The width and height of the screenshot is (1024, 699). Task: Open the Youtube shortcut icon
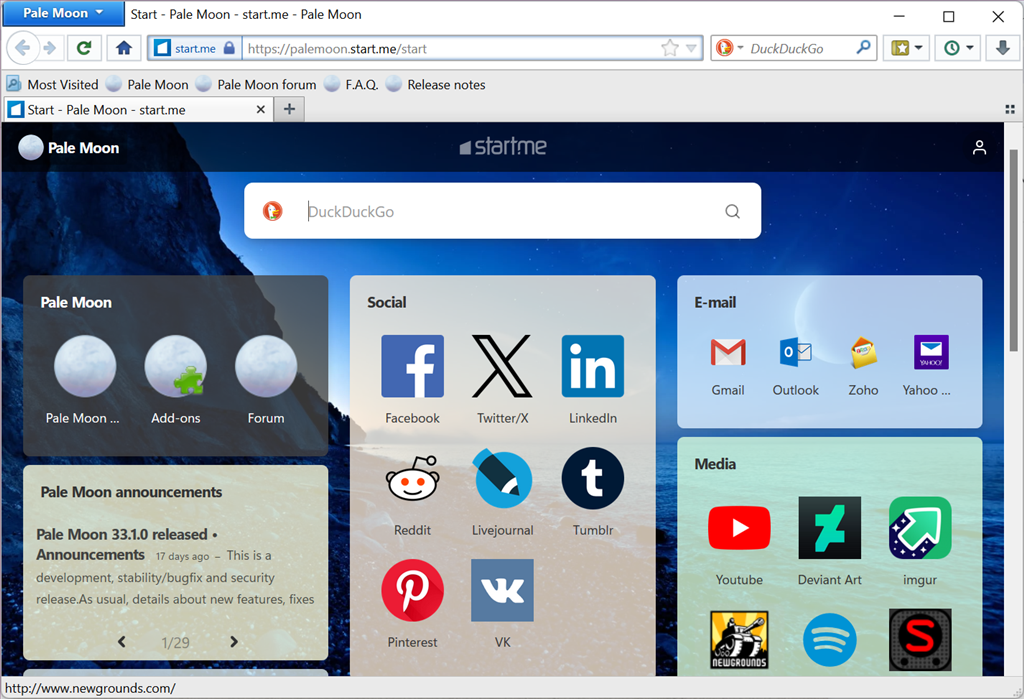(739, 528)
